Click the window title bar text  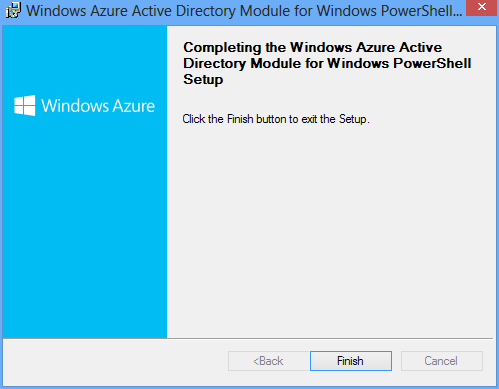[244, 11]
